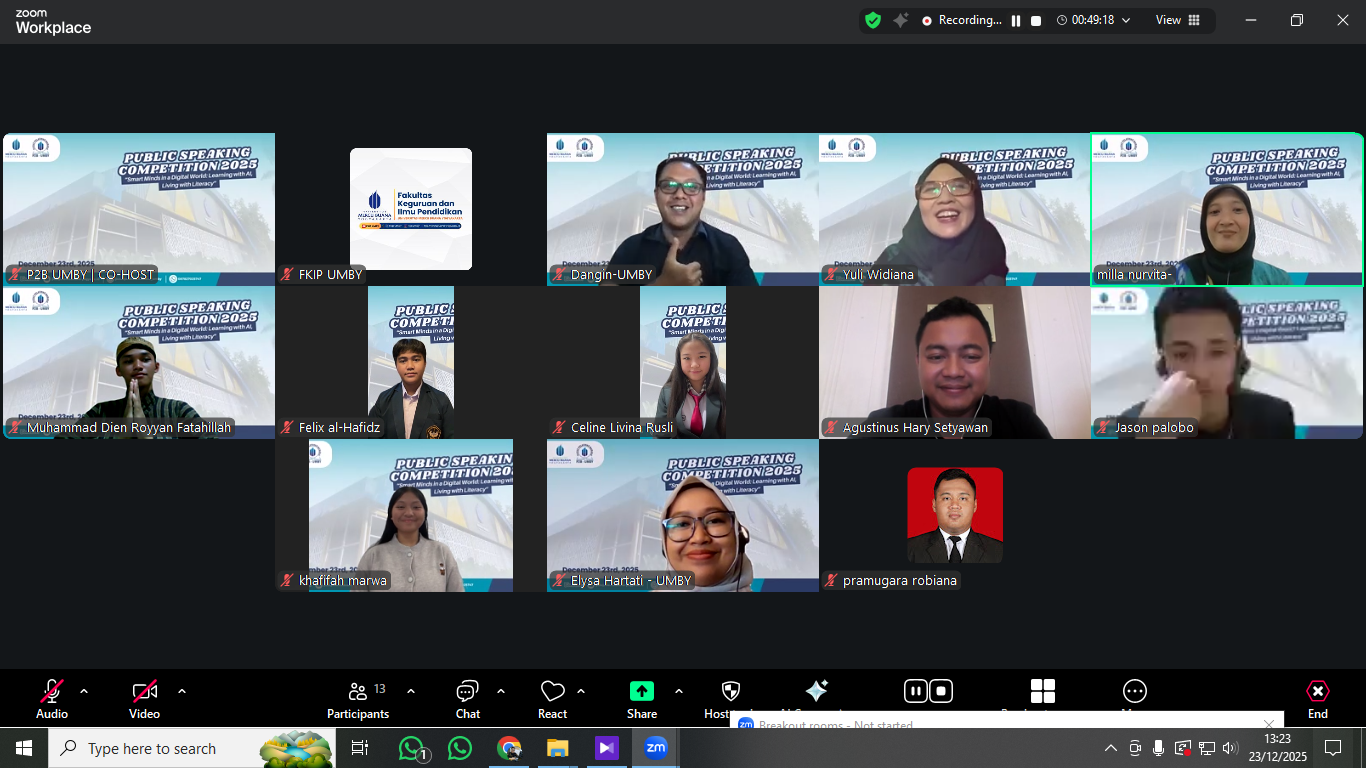
Task: Open the More options ellipsis icon
Action: pyautogui.click(x=1134, y=692)
